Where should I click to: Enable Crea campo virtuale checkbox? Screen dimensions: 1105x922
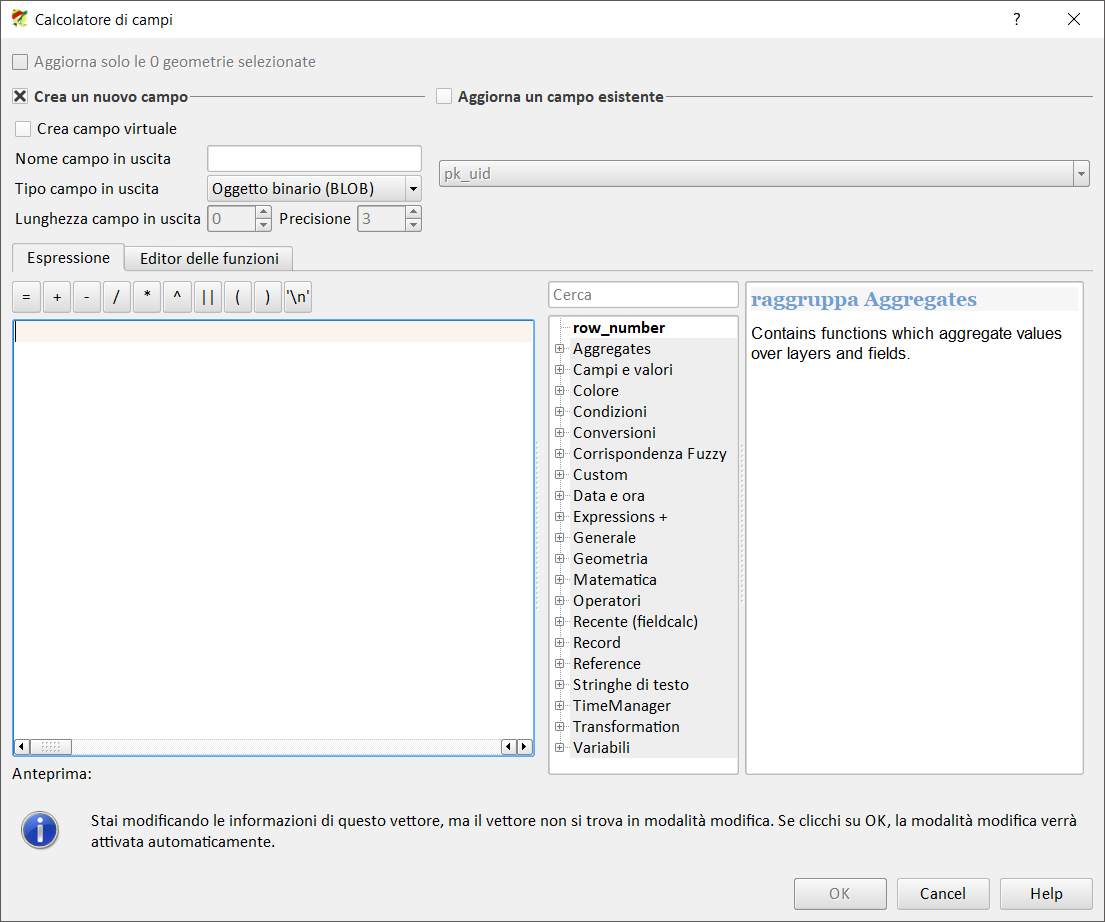[x=23, y=129]
